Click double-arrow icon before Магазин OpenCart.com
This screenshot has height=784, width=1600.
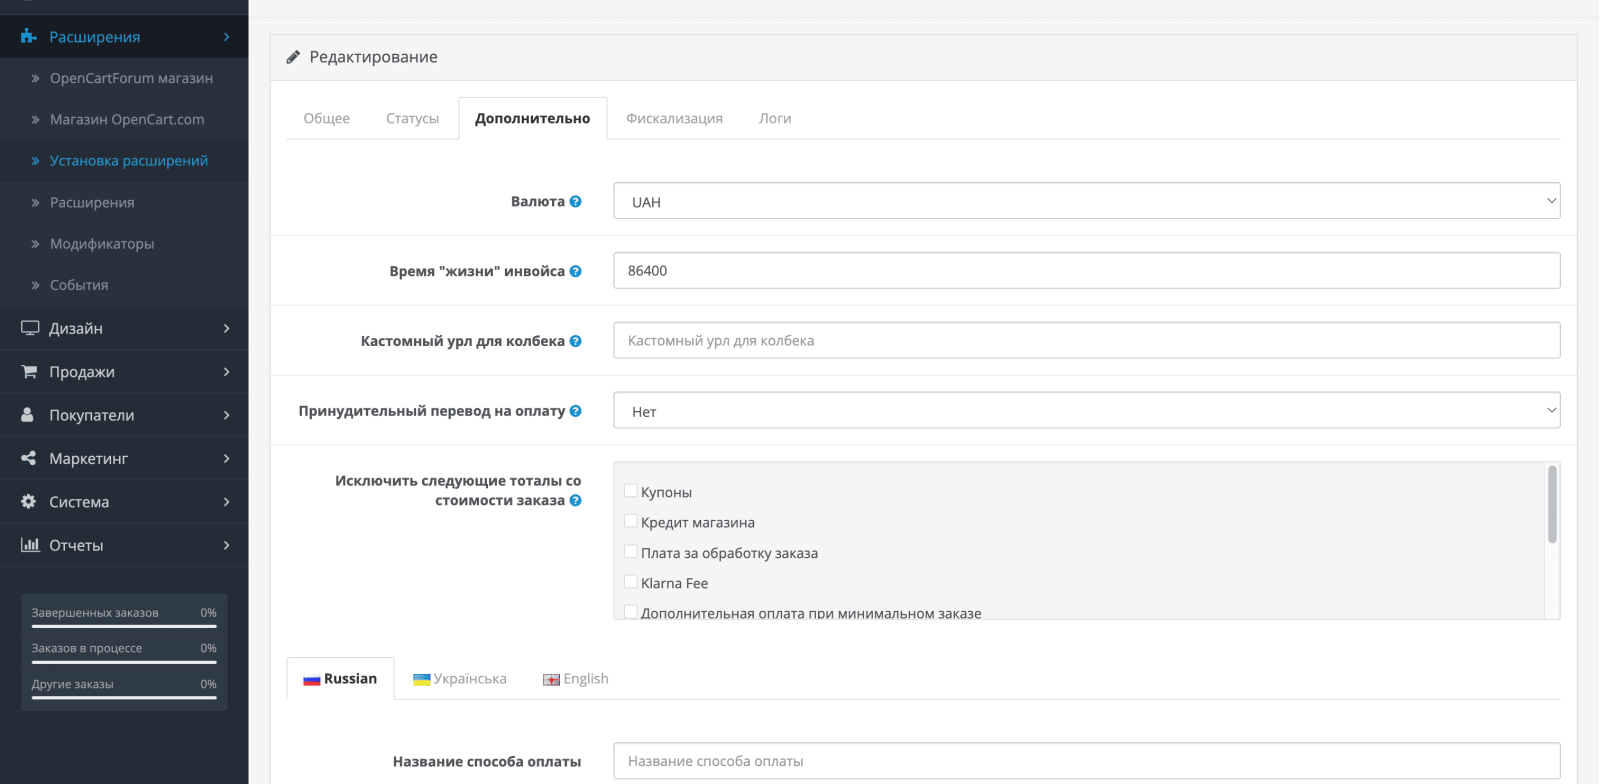click(35, 119)
